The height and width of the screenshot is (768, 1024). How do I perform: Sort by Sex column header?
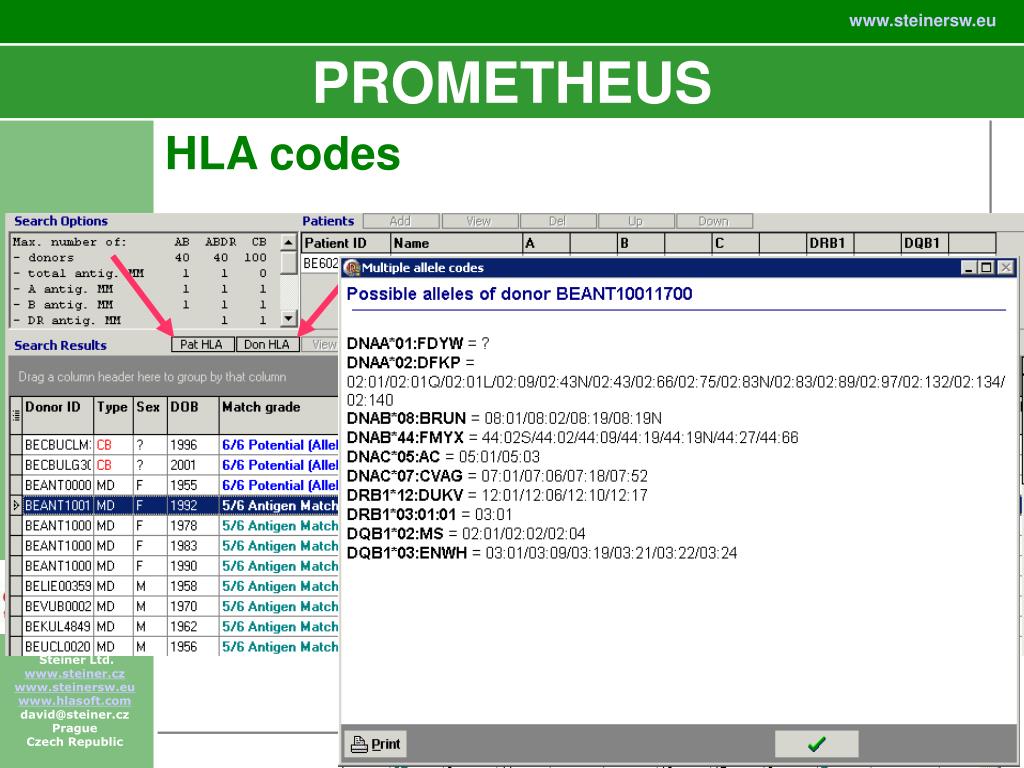pyautogui.click(x=150, y=415)
